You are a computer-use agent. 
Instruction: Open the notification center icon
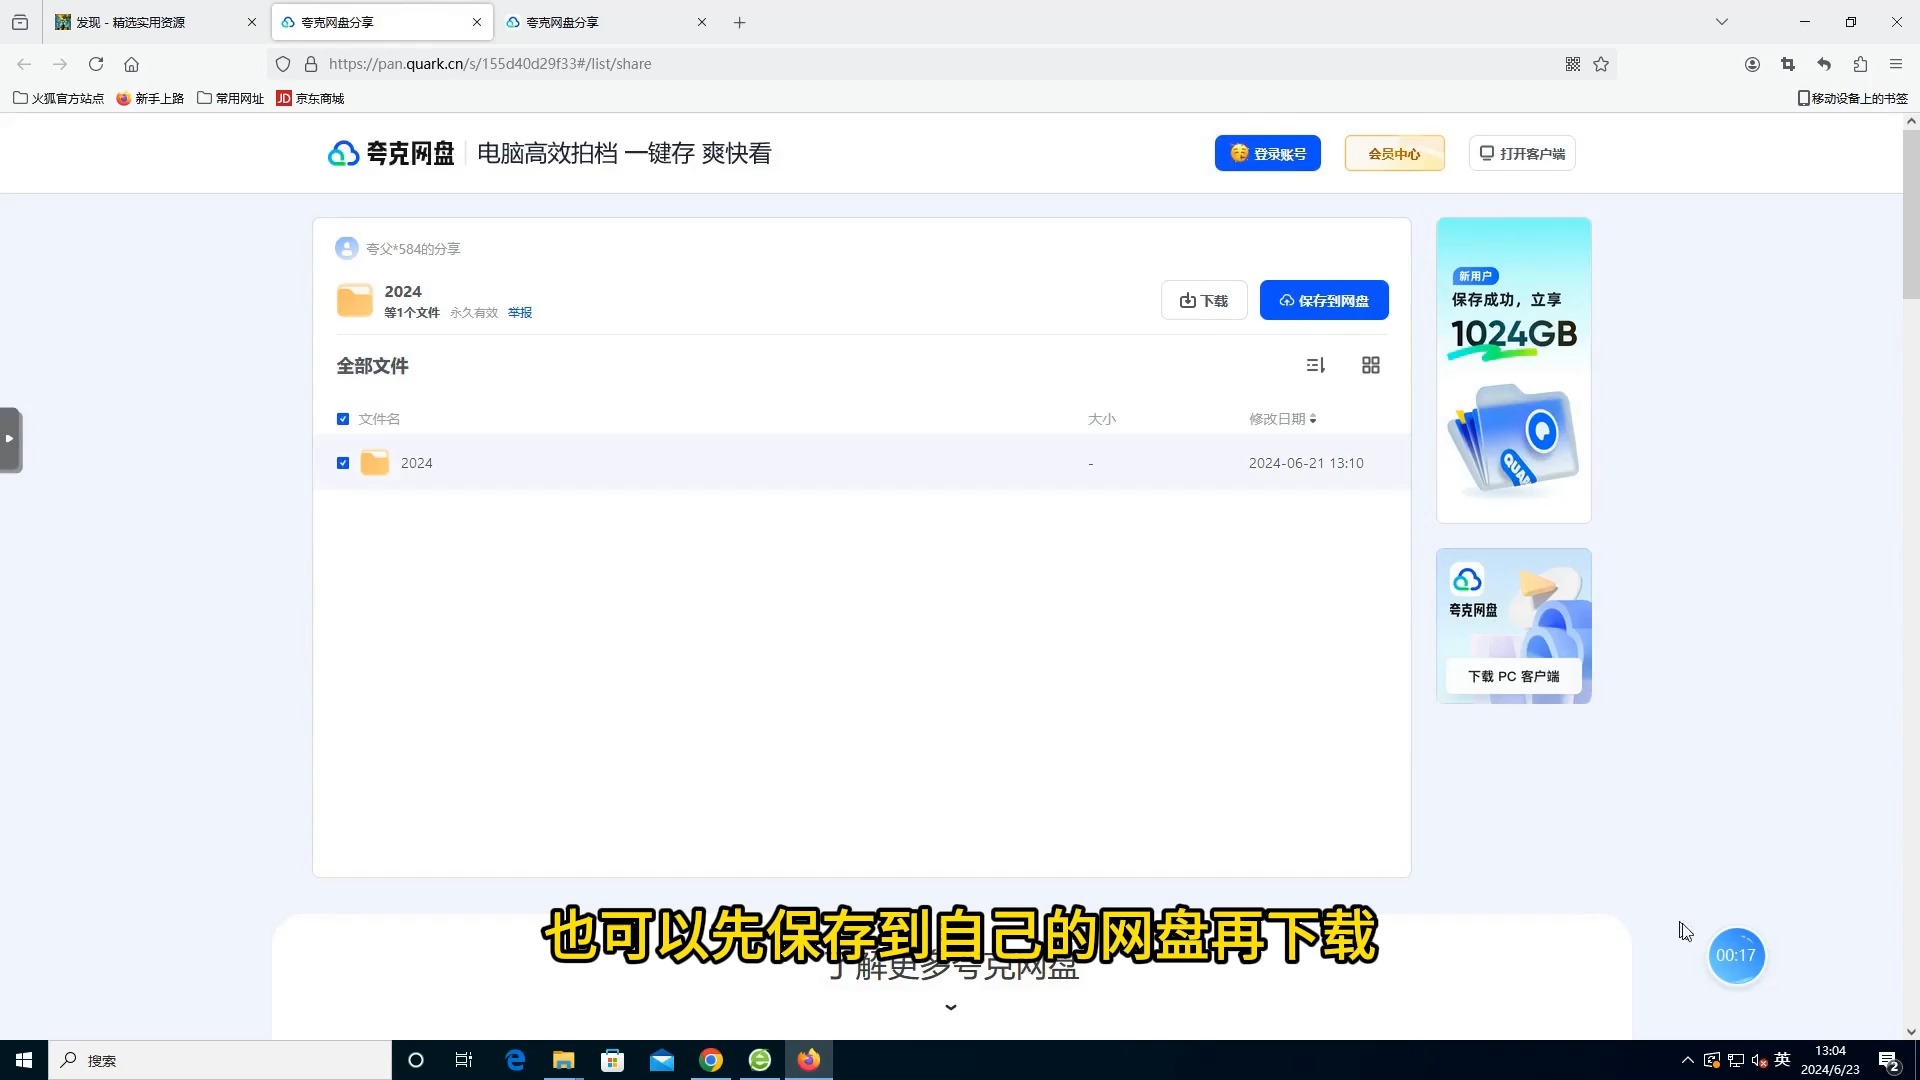pyautogui.click(x=1888, y=1061)
